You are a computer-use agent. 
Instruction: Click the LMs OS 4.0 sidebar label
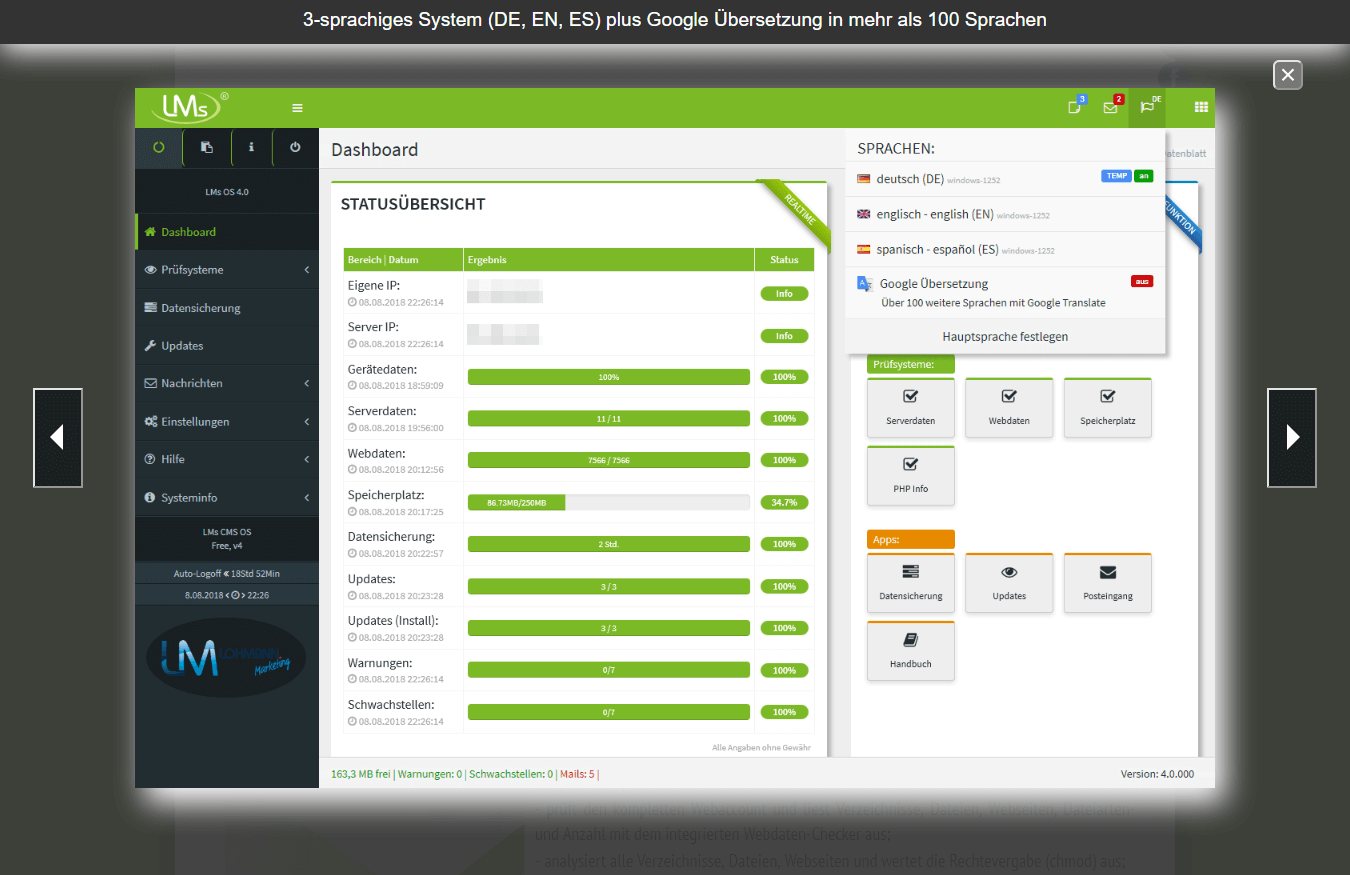[227, 191]
